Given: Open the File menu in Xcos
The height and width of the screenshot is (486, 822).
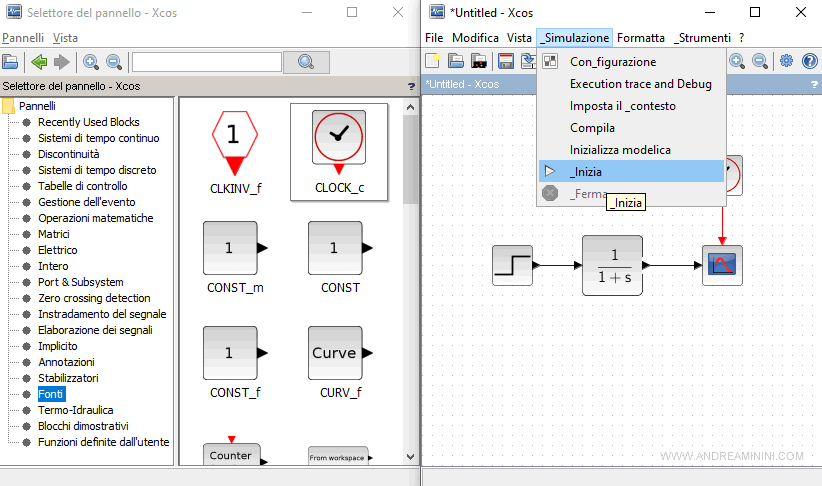Looking at the screenshot, I should (434, 38).
